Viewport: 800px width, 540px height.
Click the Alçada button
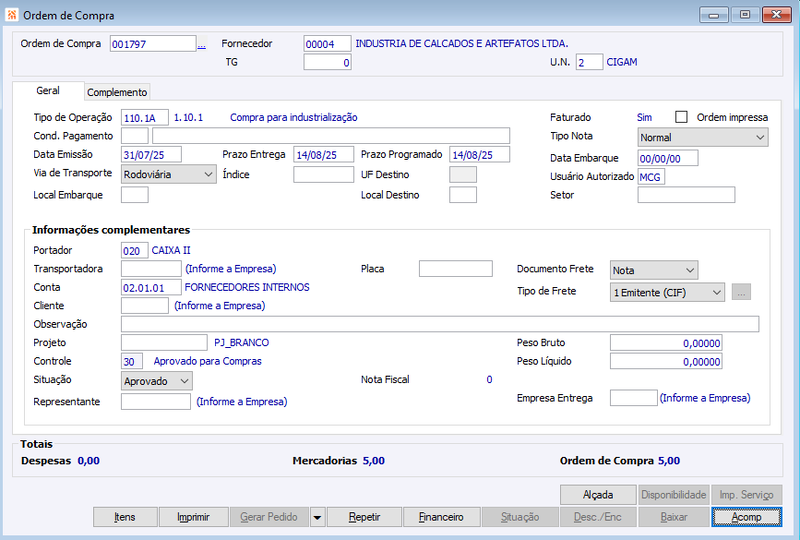[598, 495]
